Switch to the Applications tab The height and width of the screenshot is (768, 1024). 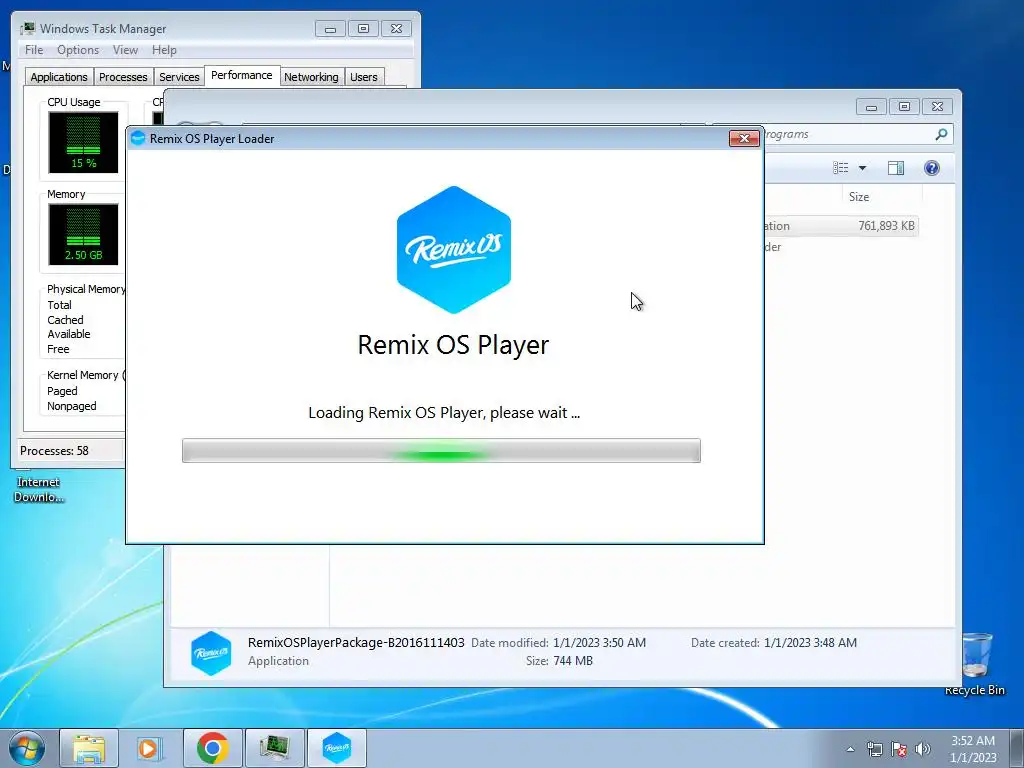[x=59, y=77]
